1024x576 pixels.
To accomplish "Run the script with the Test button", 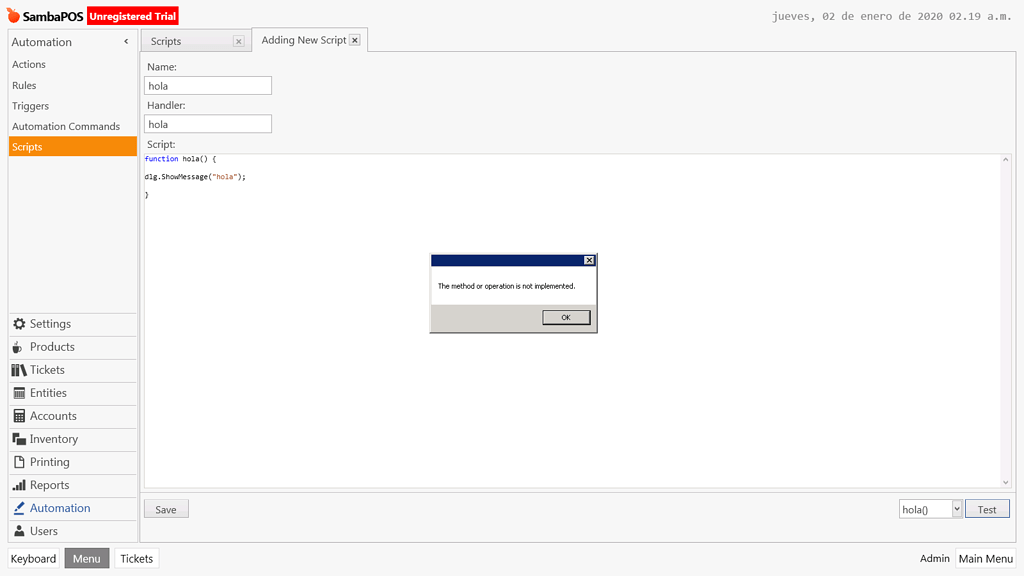I will coord(986,508).
